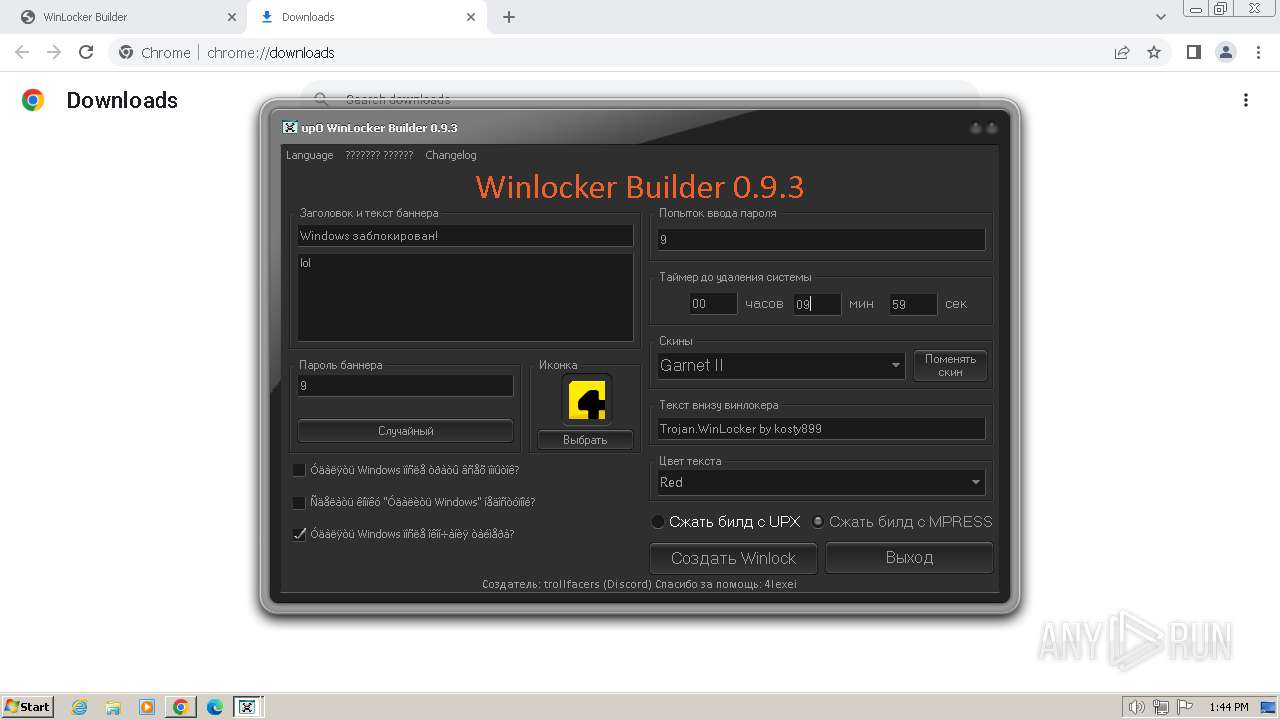Click the hours timer field

[x=713, y=304]
